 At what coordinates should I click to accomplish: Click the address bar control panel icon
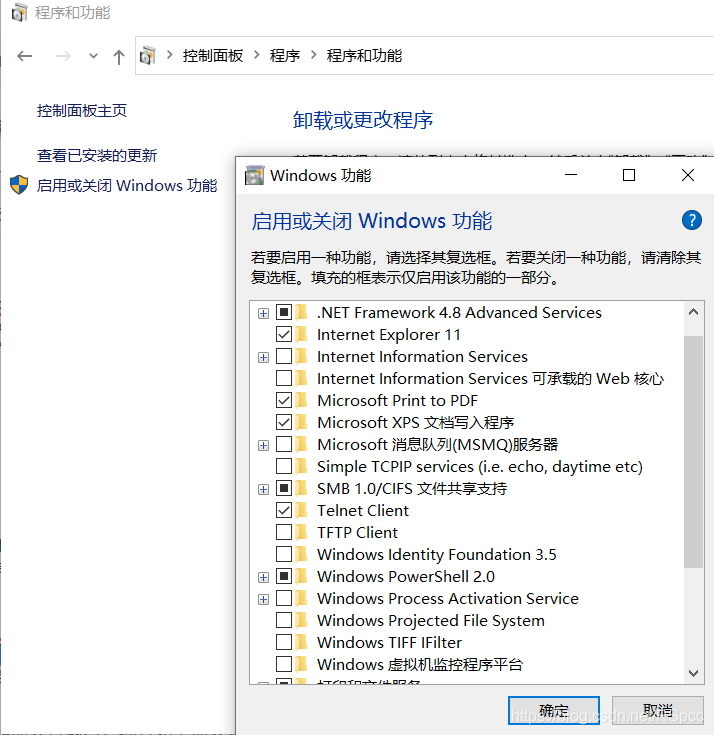point(148,56)
